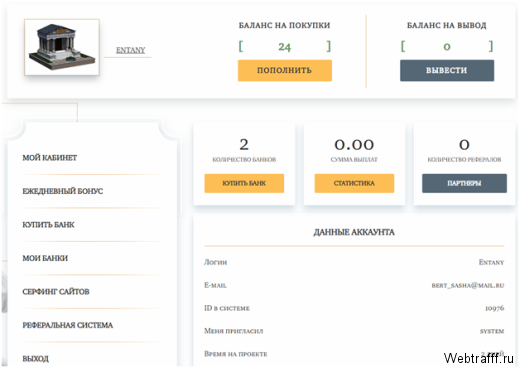Select the purchase balance value 24
The image size is (520, 368).
(284, 47)
